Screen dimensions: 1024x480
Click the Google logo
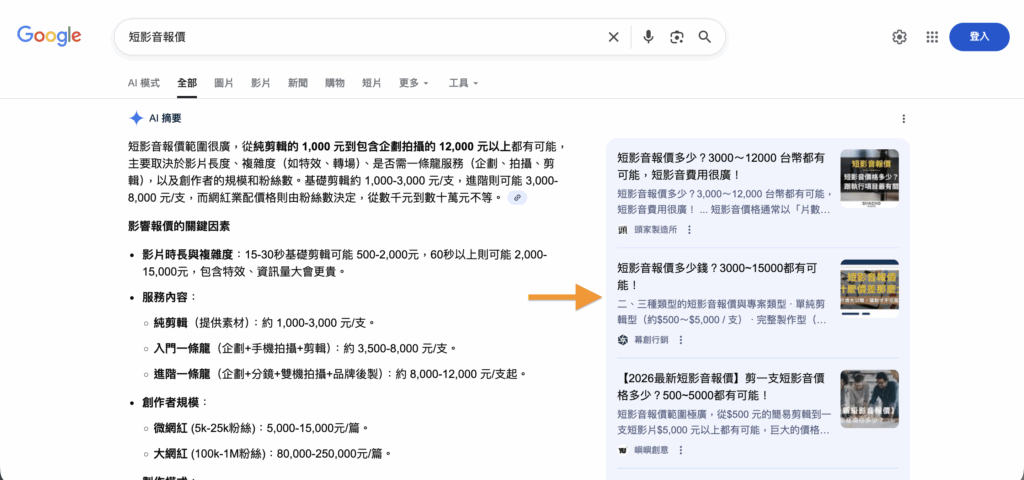[x=49, y=36]
